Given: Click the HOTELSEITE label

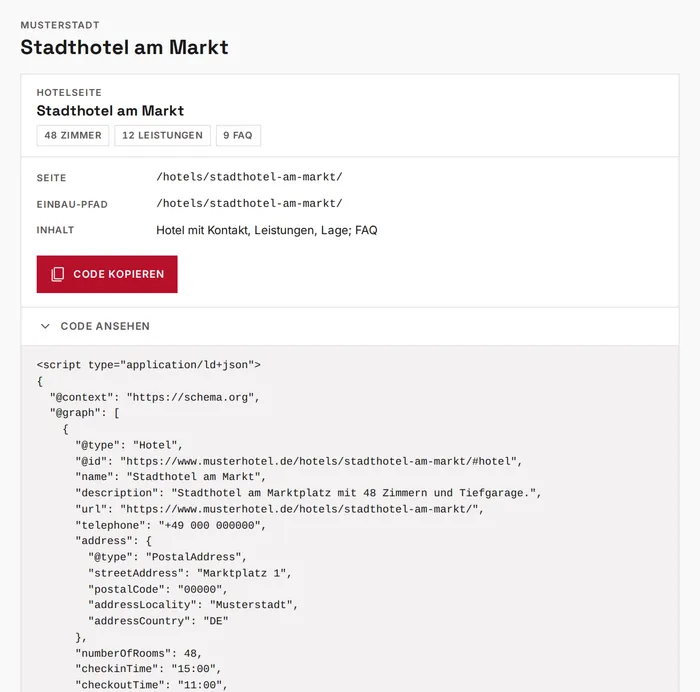Looking at the screenshot, I should 69,92.
